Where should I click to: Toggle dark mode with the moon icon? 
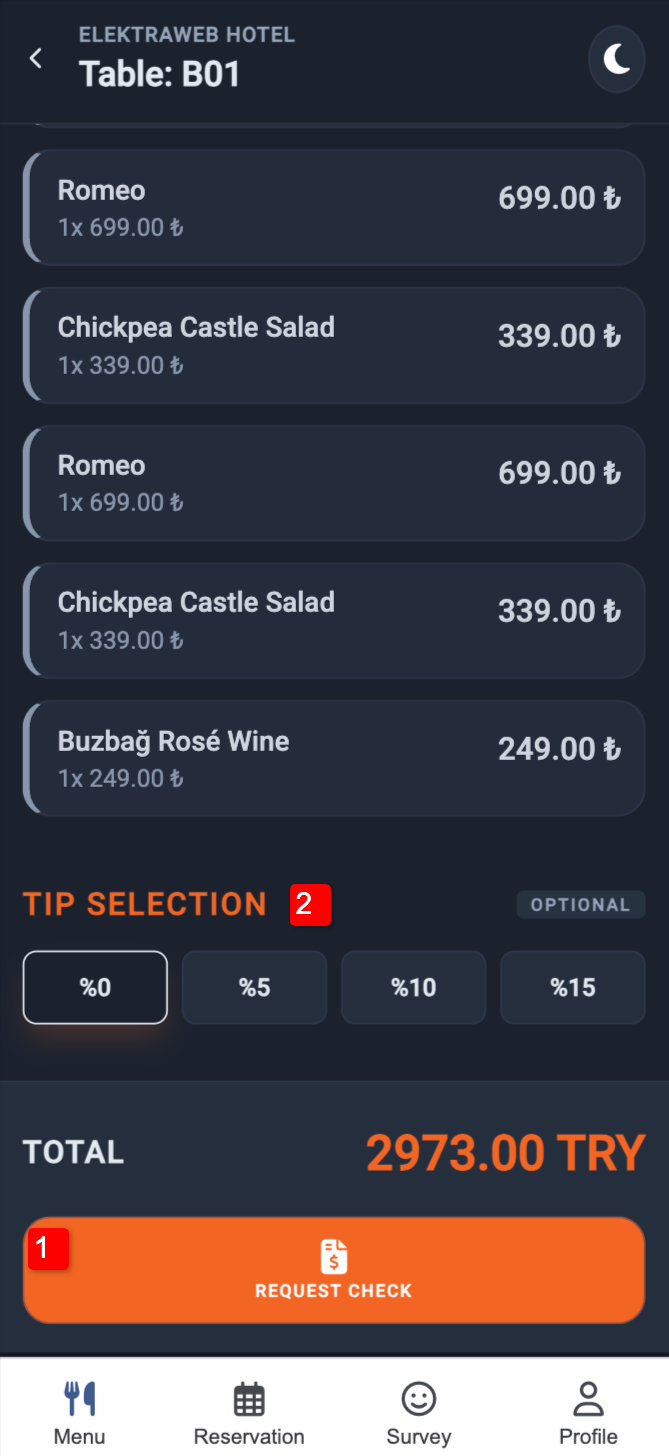click(616, 60)
